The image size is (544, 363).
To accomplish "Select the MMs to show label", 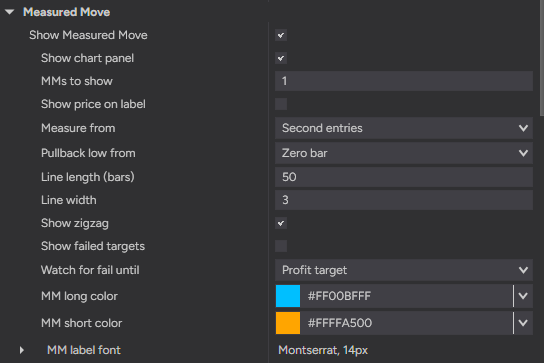I will (77, 81).
